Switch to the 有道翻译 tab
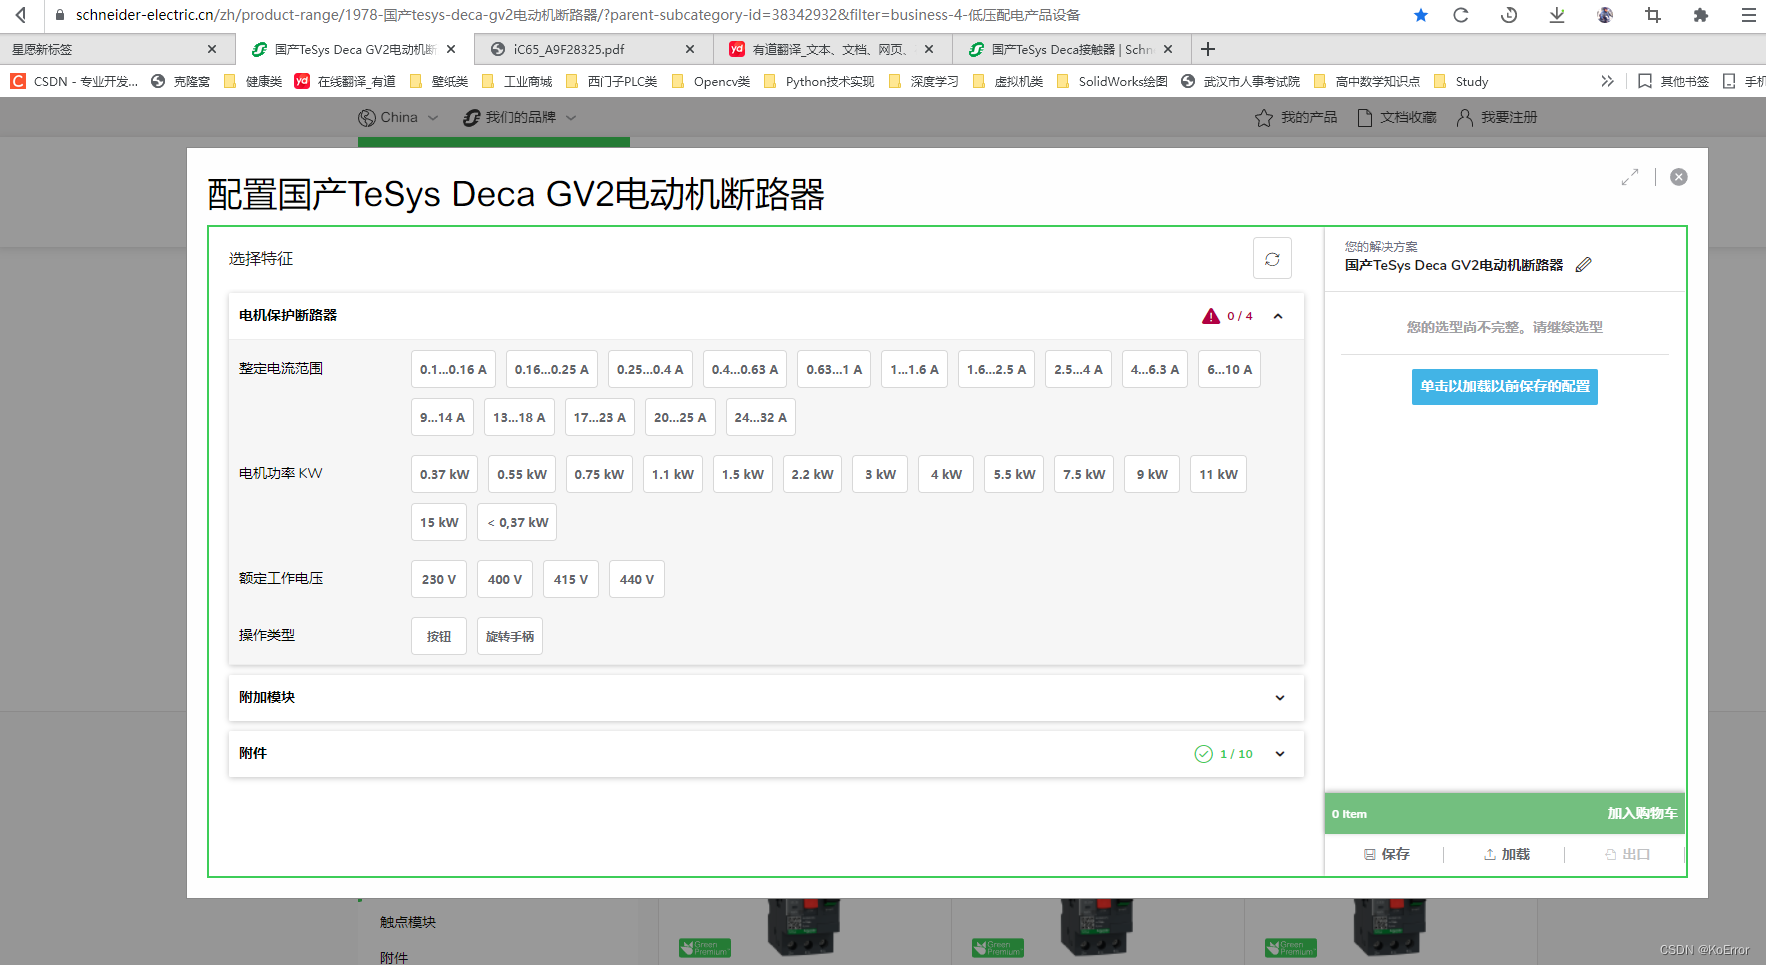Screen dimensions: 1766x965 click(833, 49)
